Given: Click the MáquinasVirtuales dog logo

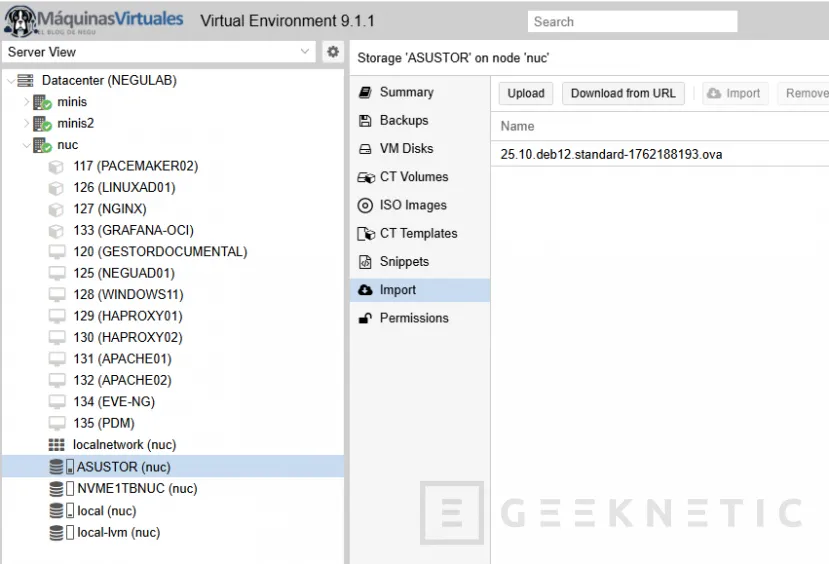Looking at the screenshot, I should pyautogui.click(x=20, y=21).
